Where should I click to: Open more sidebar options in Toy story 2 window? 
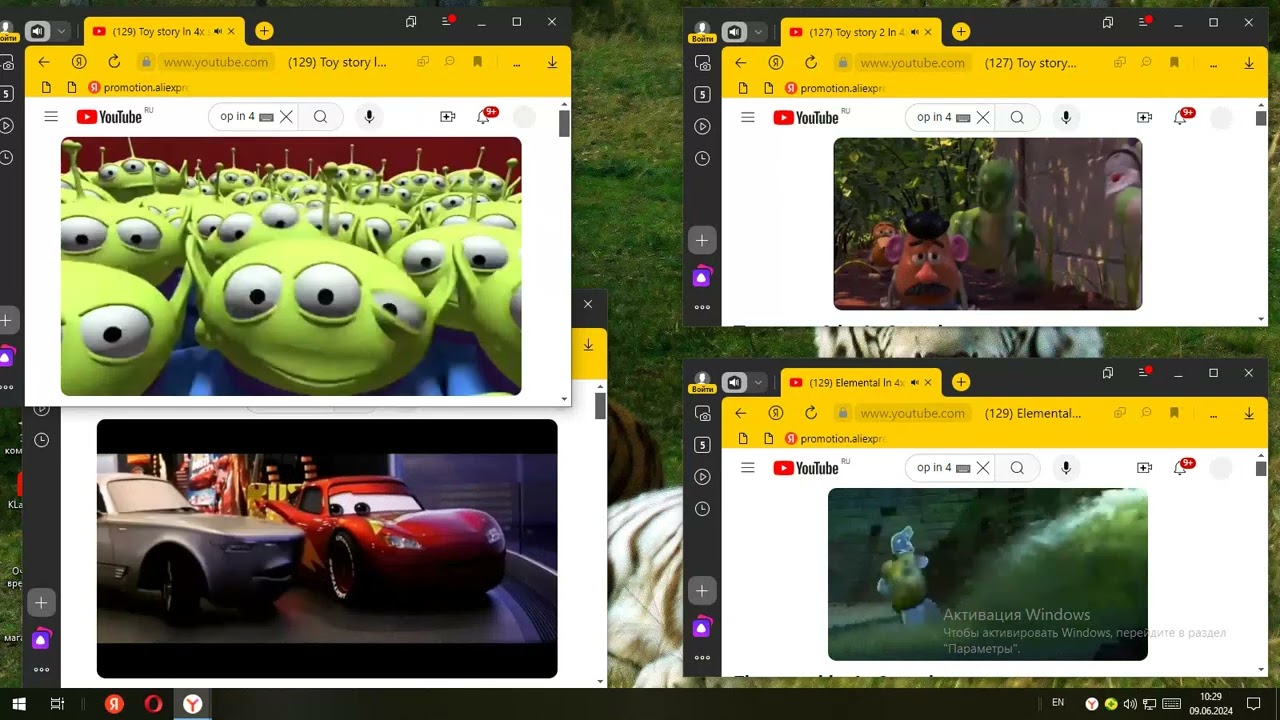pyautogui.click(x=702, y=308)
